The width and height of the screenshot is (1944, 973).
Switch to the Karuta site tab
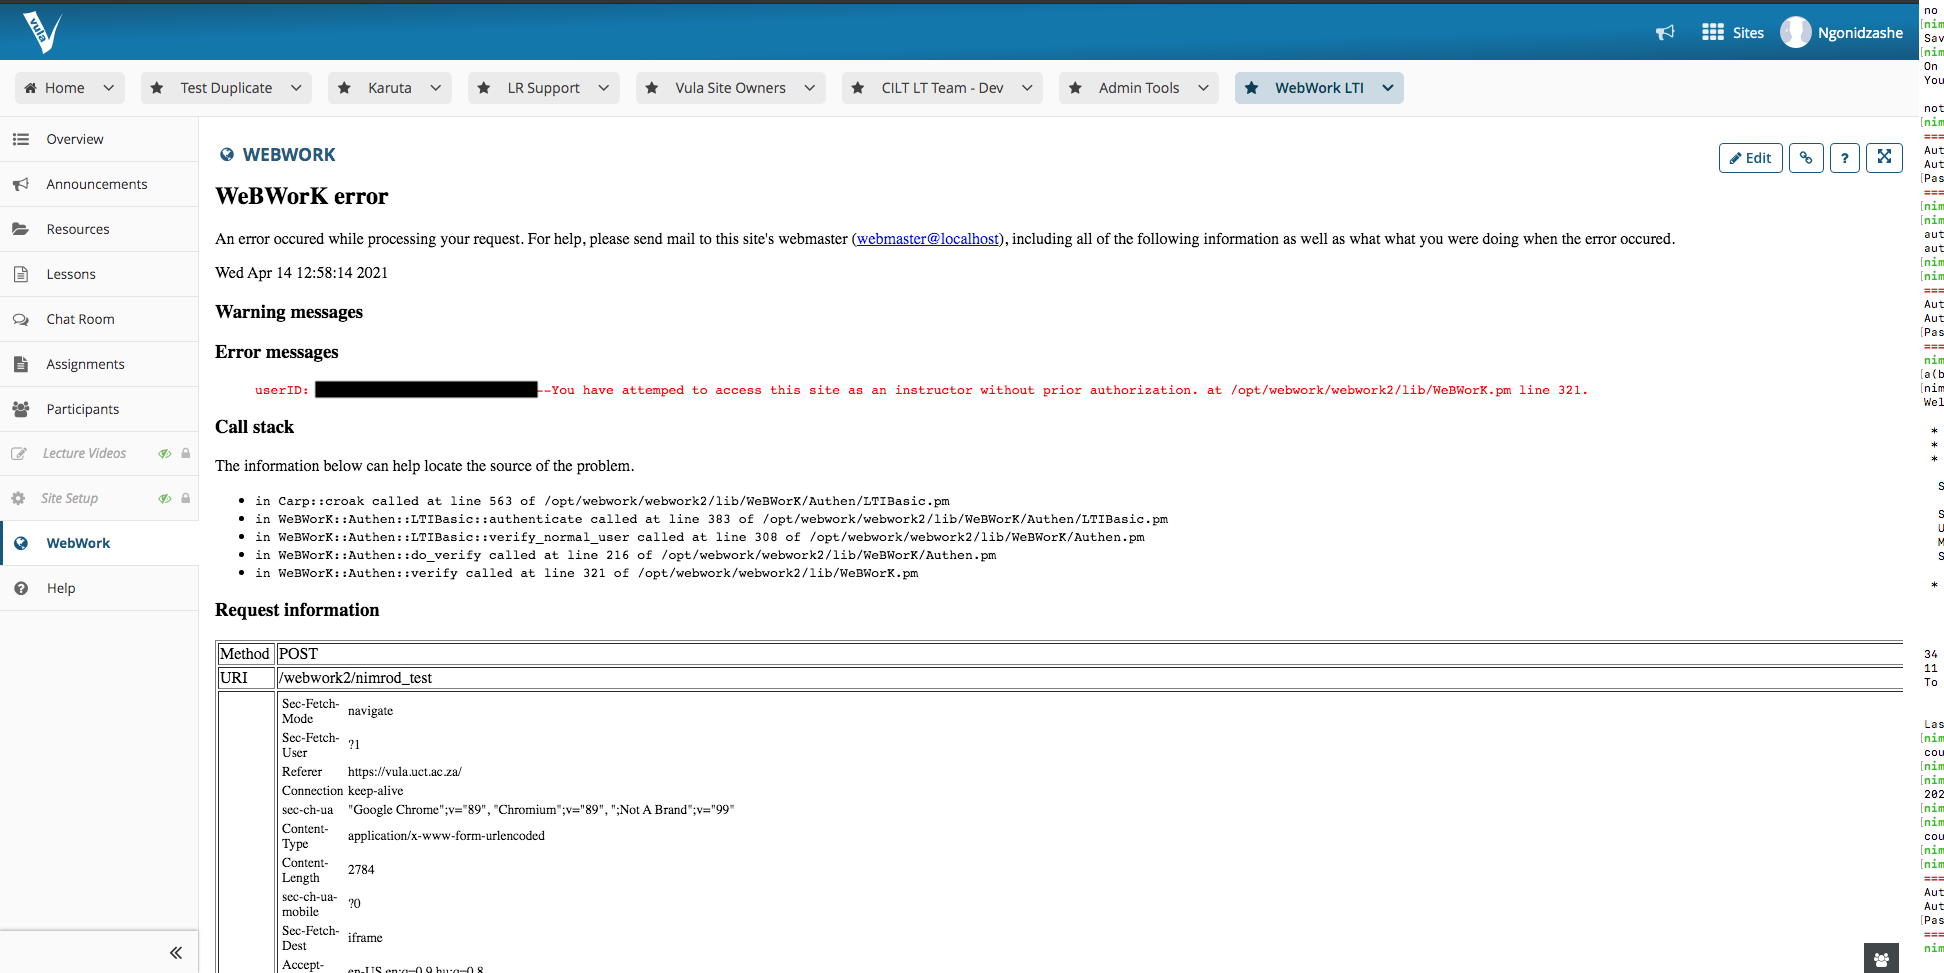(x=390, y=88)
